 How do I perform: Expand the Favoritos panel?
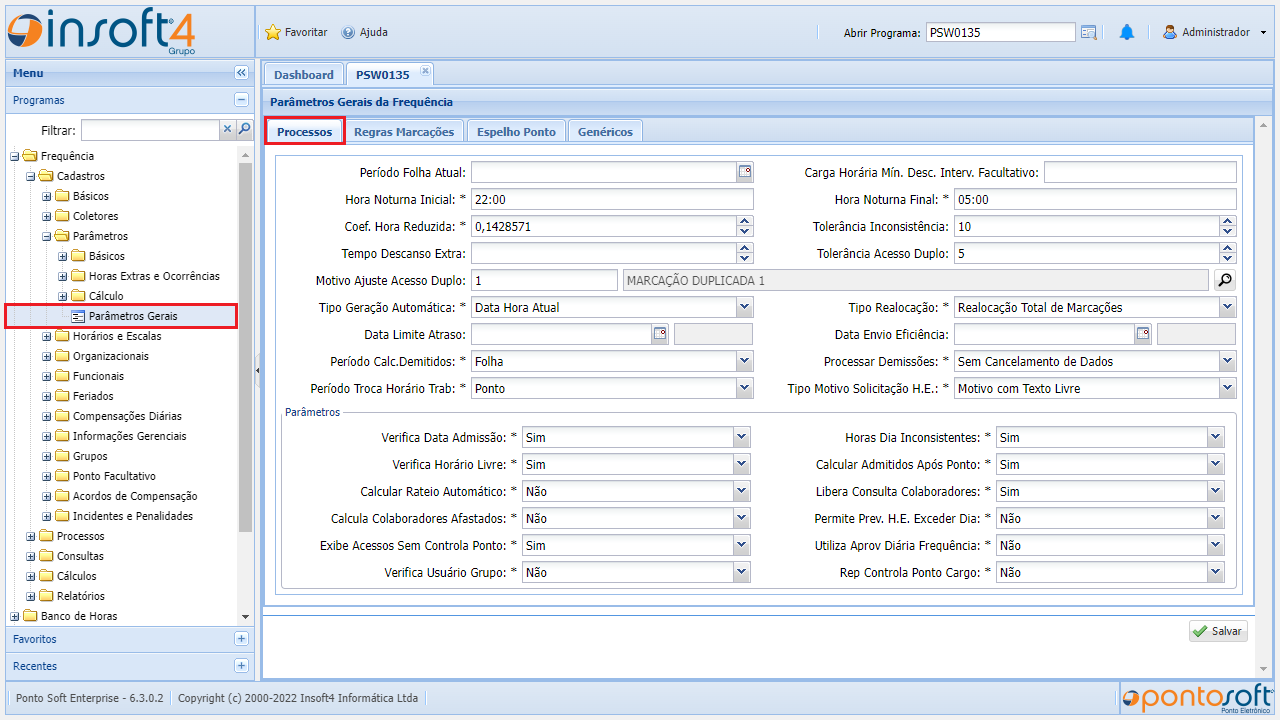(241, 639)
